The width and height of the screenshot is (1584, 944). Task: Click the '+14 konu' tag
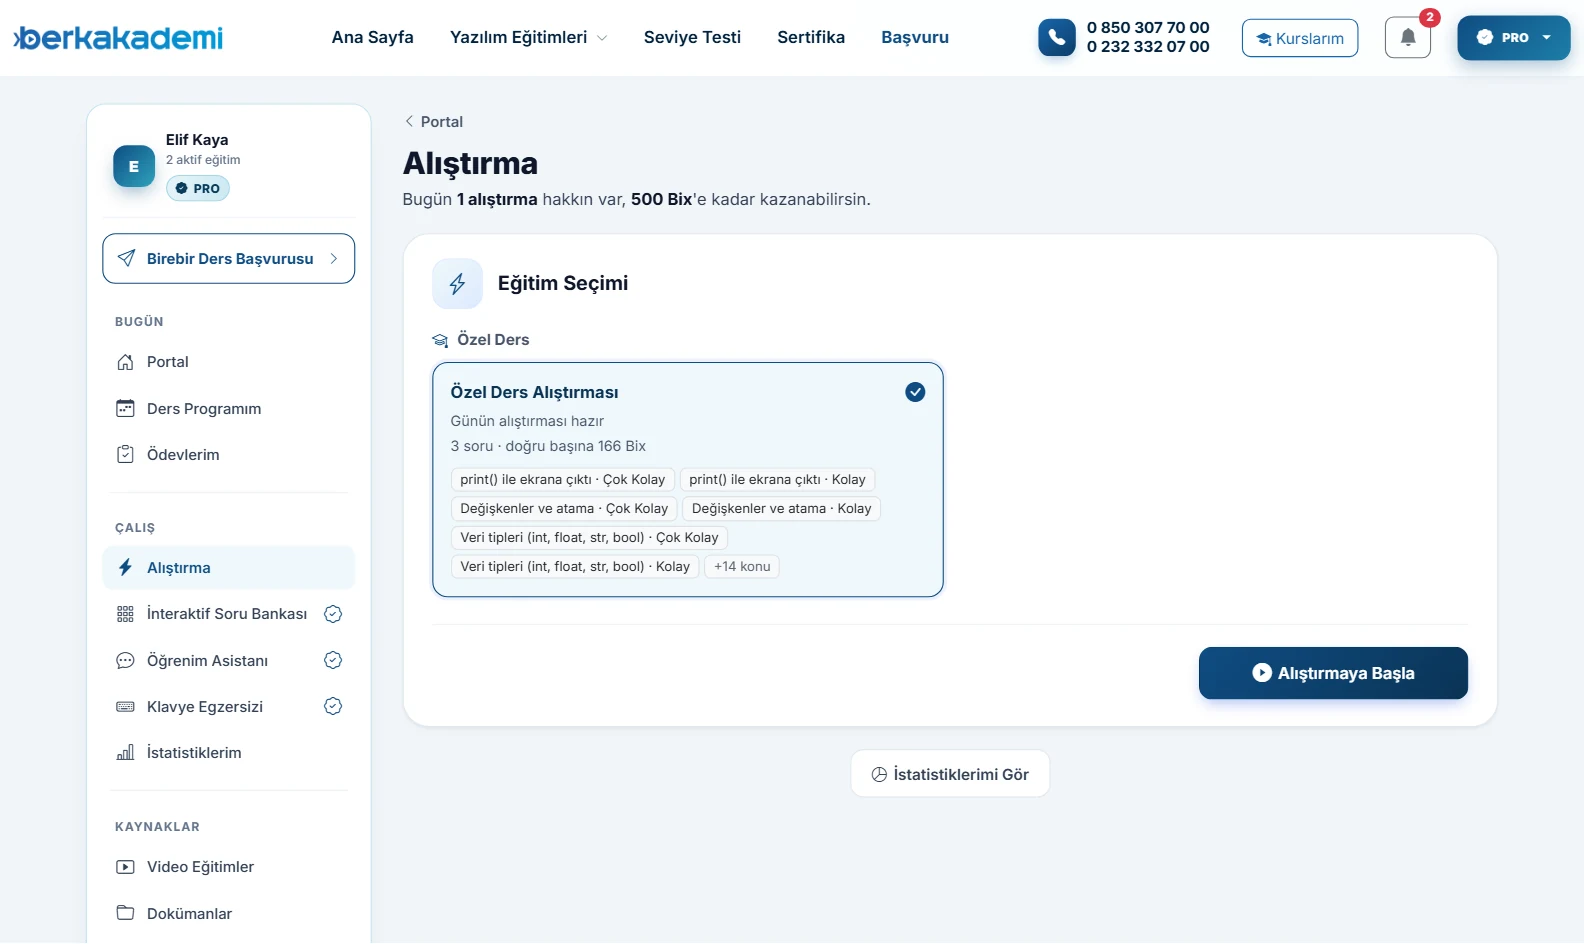click(742, 566)
